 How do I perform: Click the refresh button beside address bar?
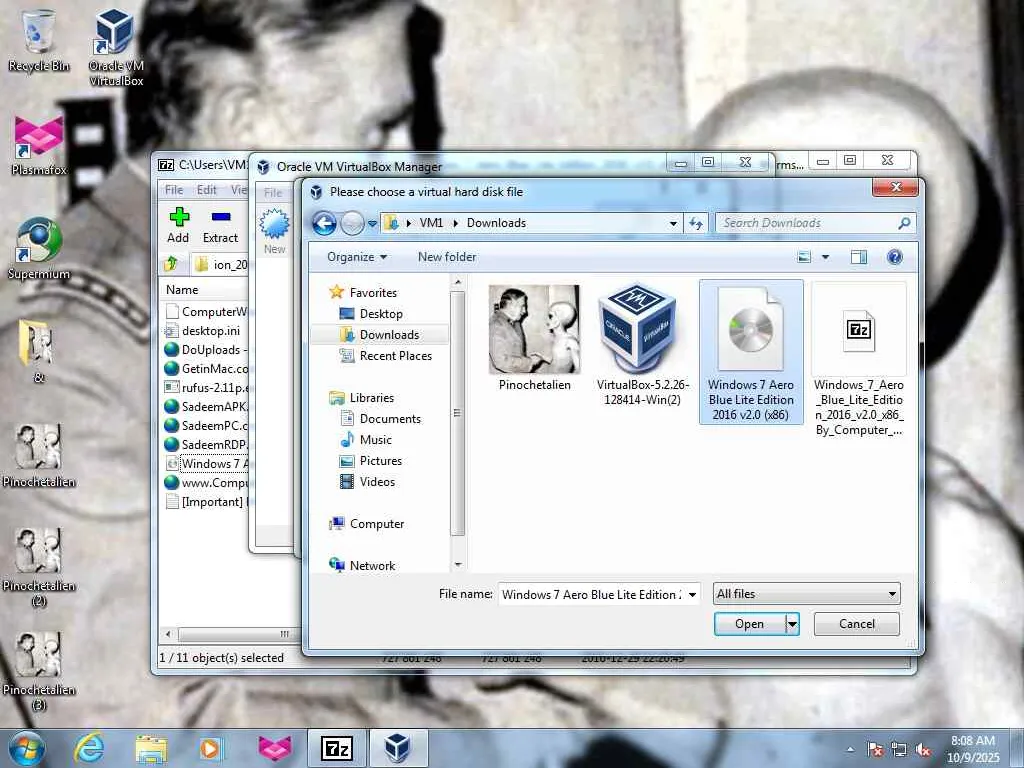tap(696, 223)
